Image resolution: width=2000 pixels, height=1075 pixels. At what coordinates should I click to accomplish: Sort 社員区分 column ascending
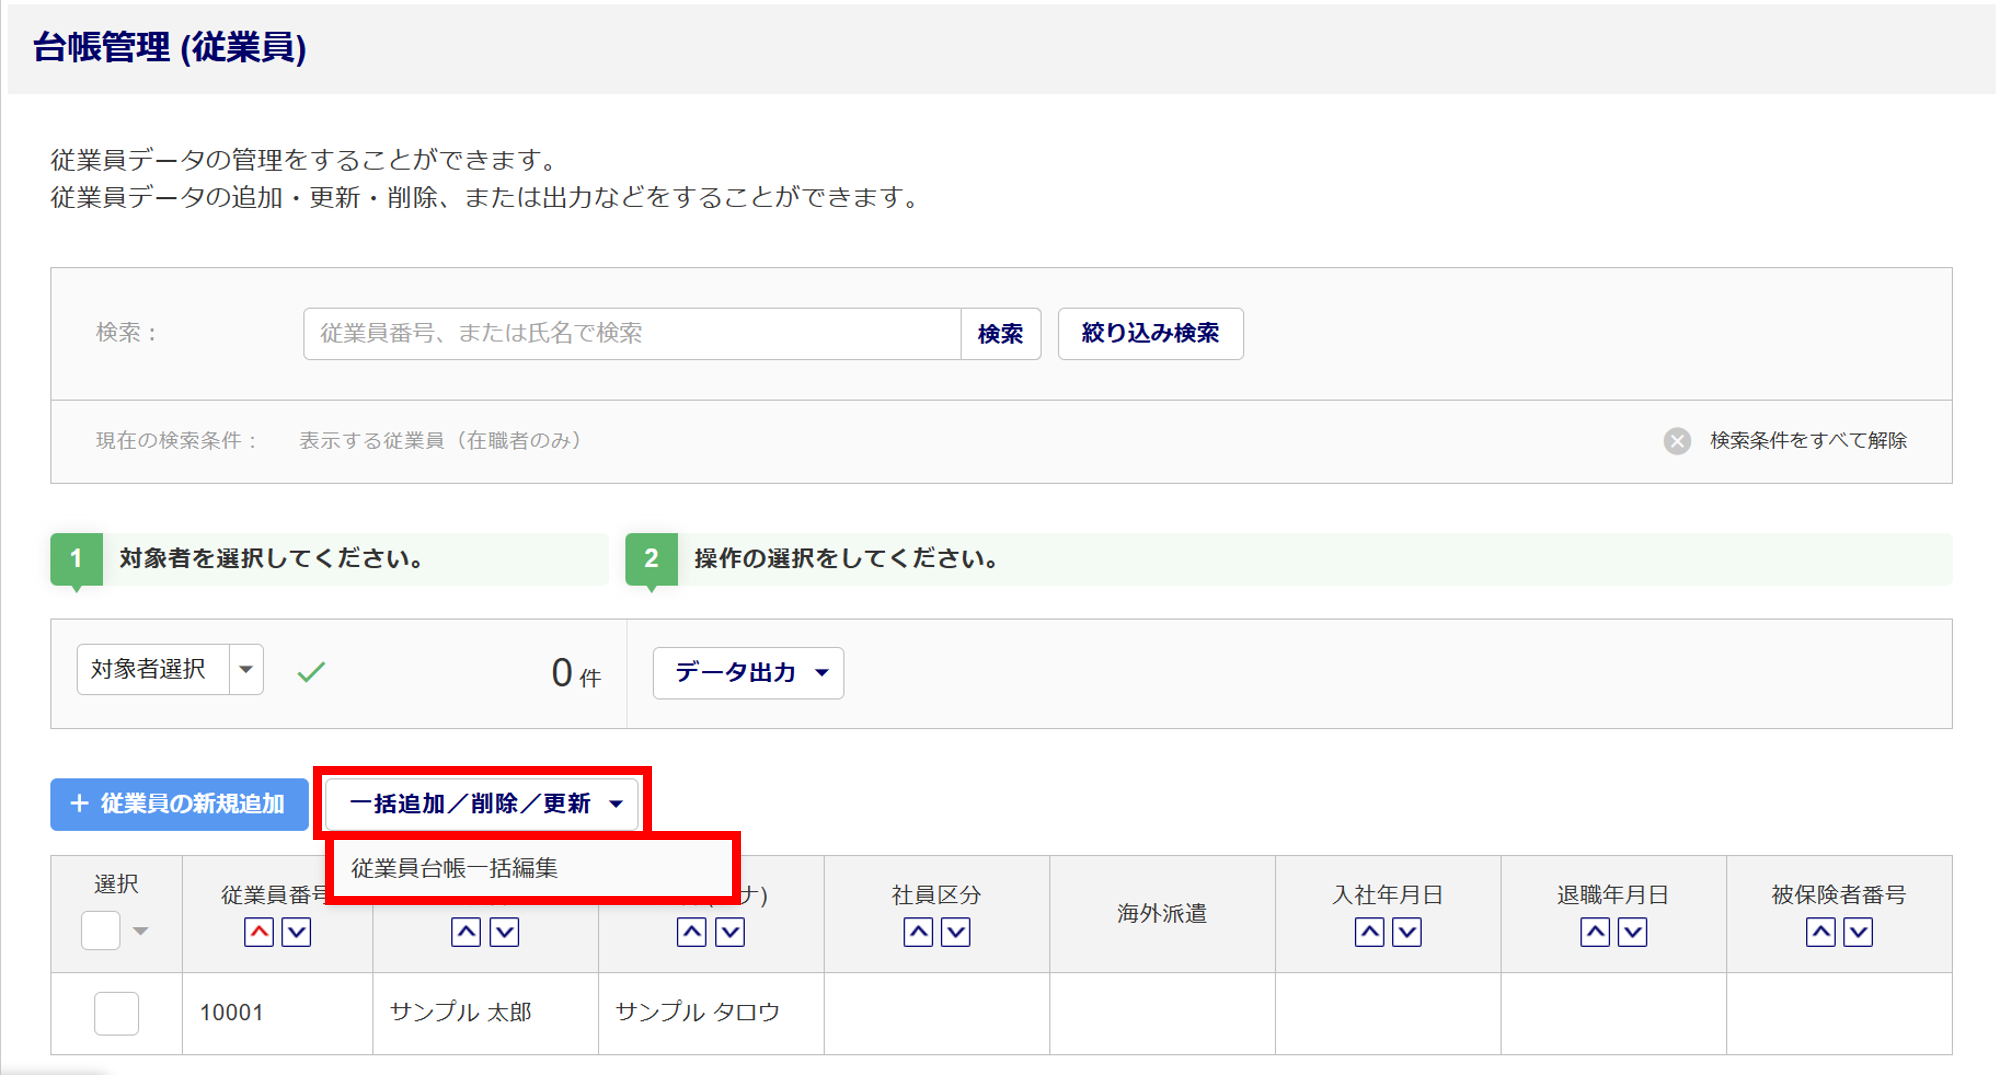coord(918,932)
